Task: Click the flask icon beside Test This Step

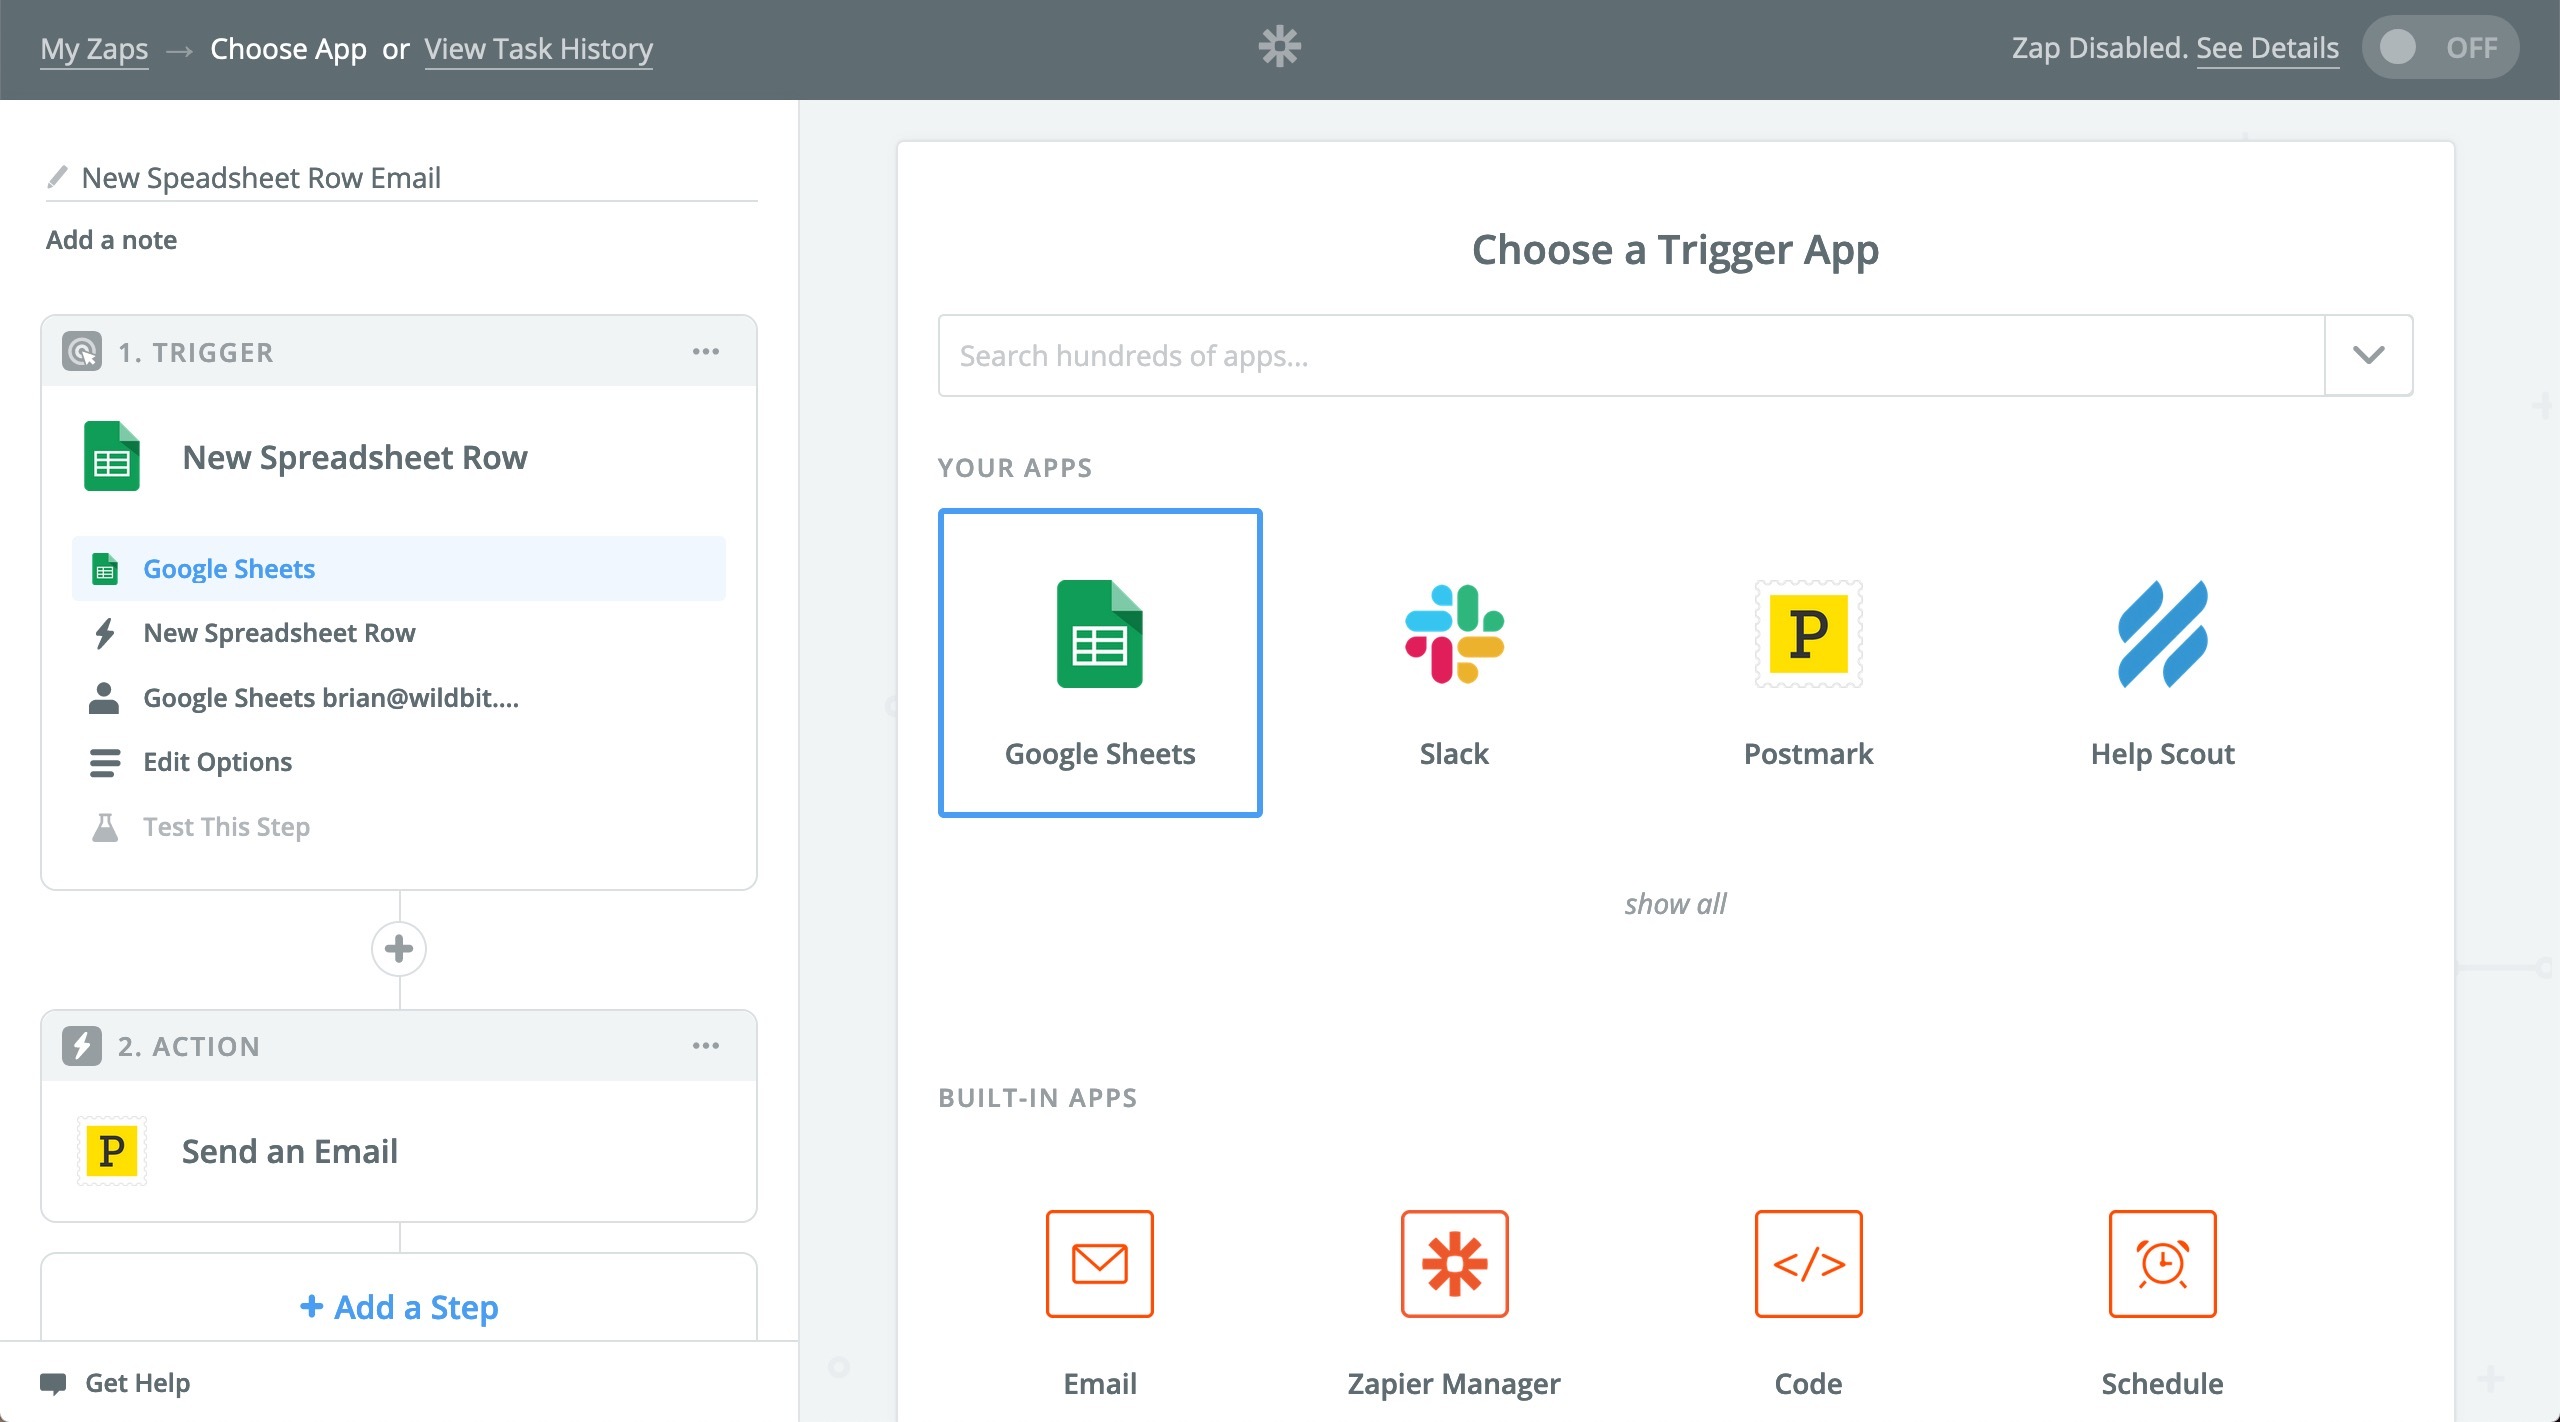Action: click(x=104, y=827)
